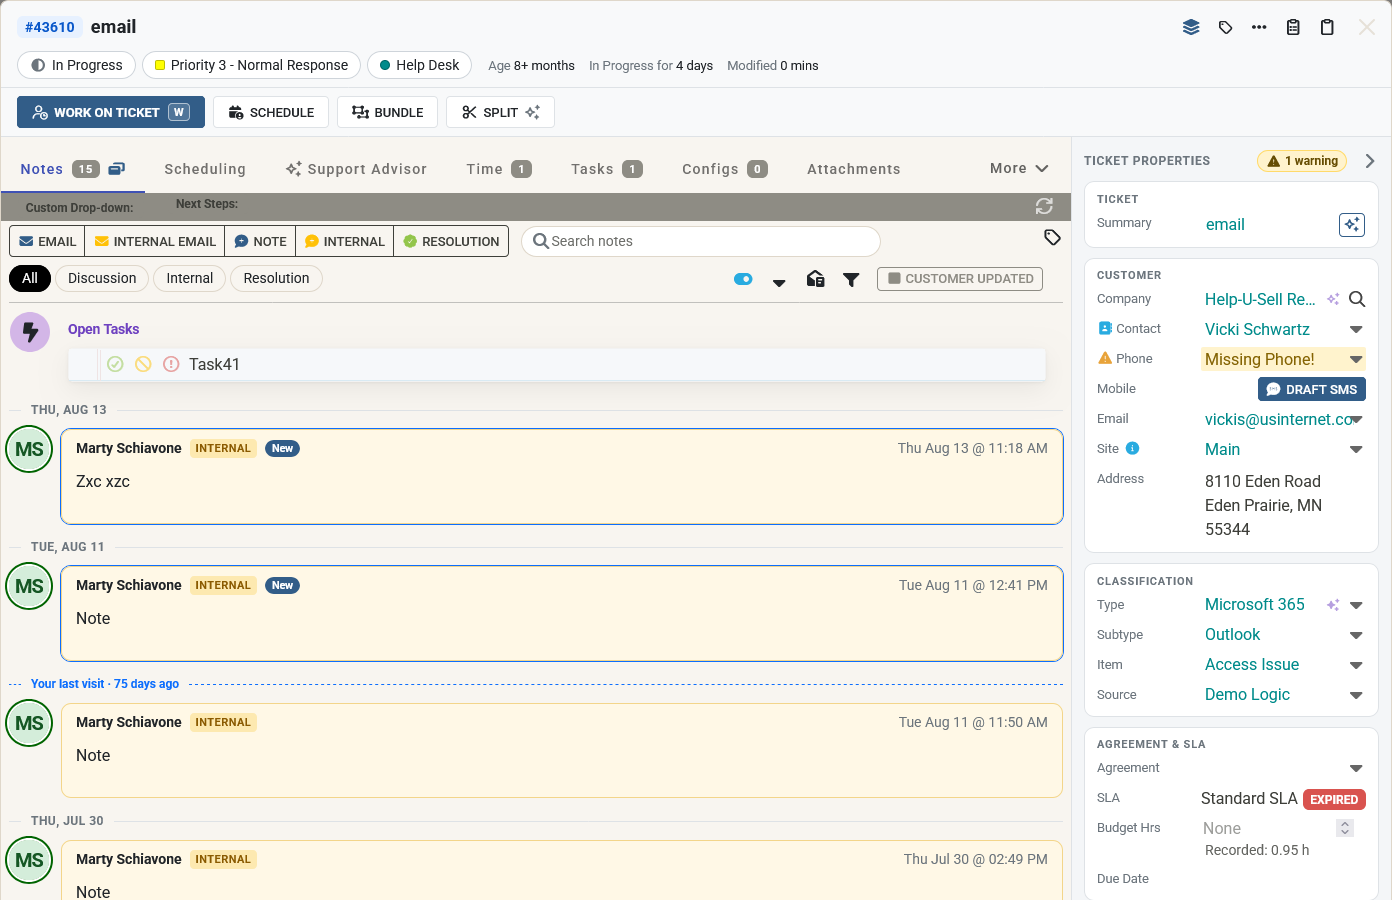Click the AI sparkle button beside Summary
Viewport: 1392px width, 900px height.
point(1351,225)
